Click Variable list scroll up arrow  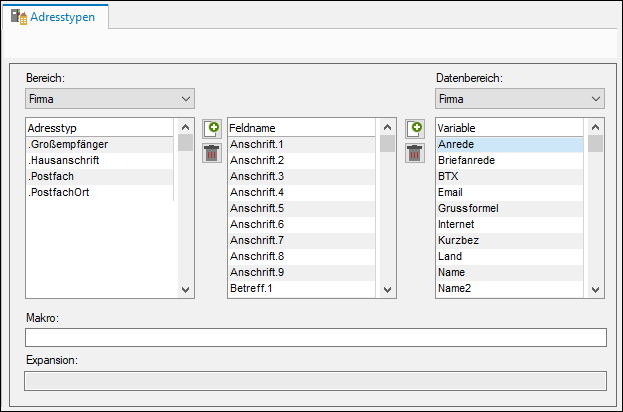595,127
